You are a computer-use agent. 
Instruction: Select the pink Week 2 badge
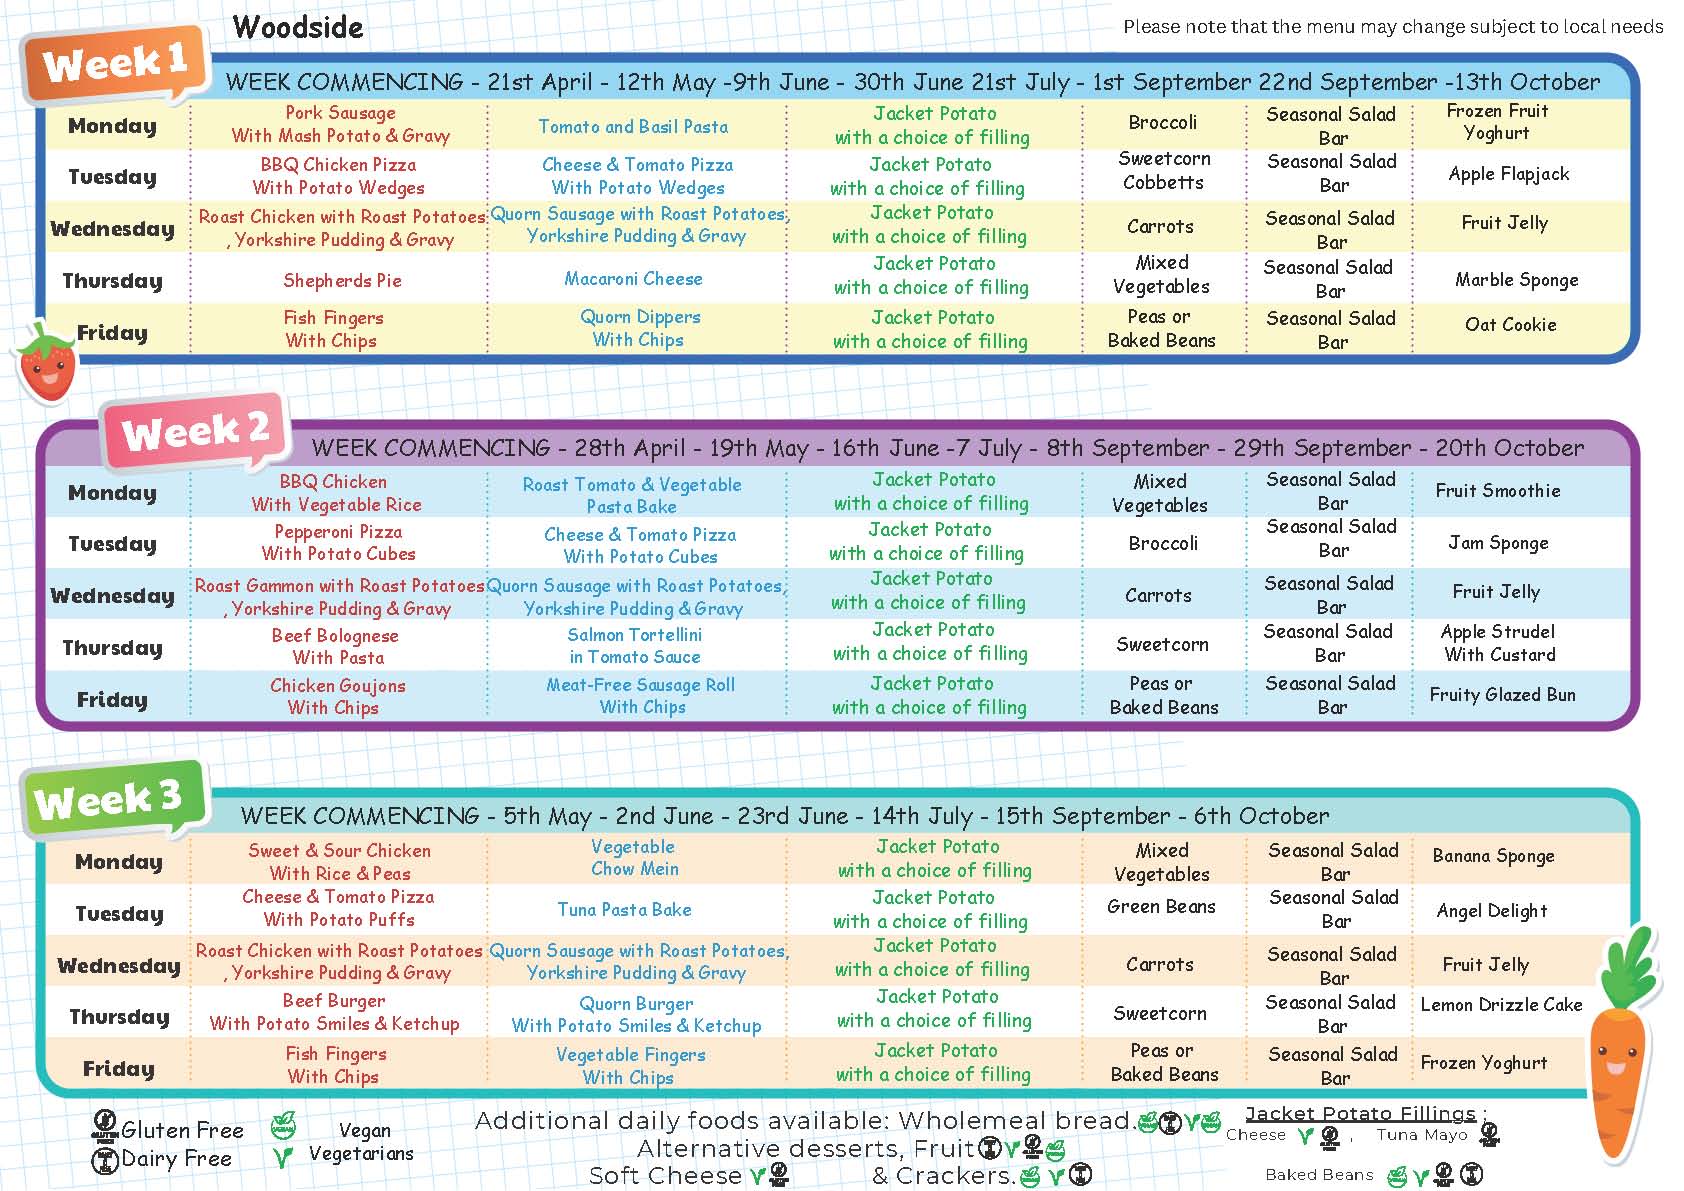[x=195, y=431]
